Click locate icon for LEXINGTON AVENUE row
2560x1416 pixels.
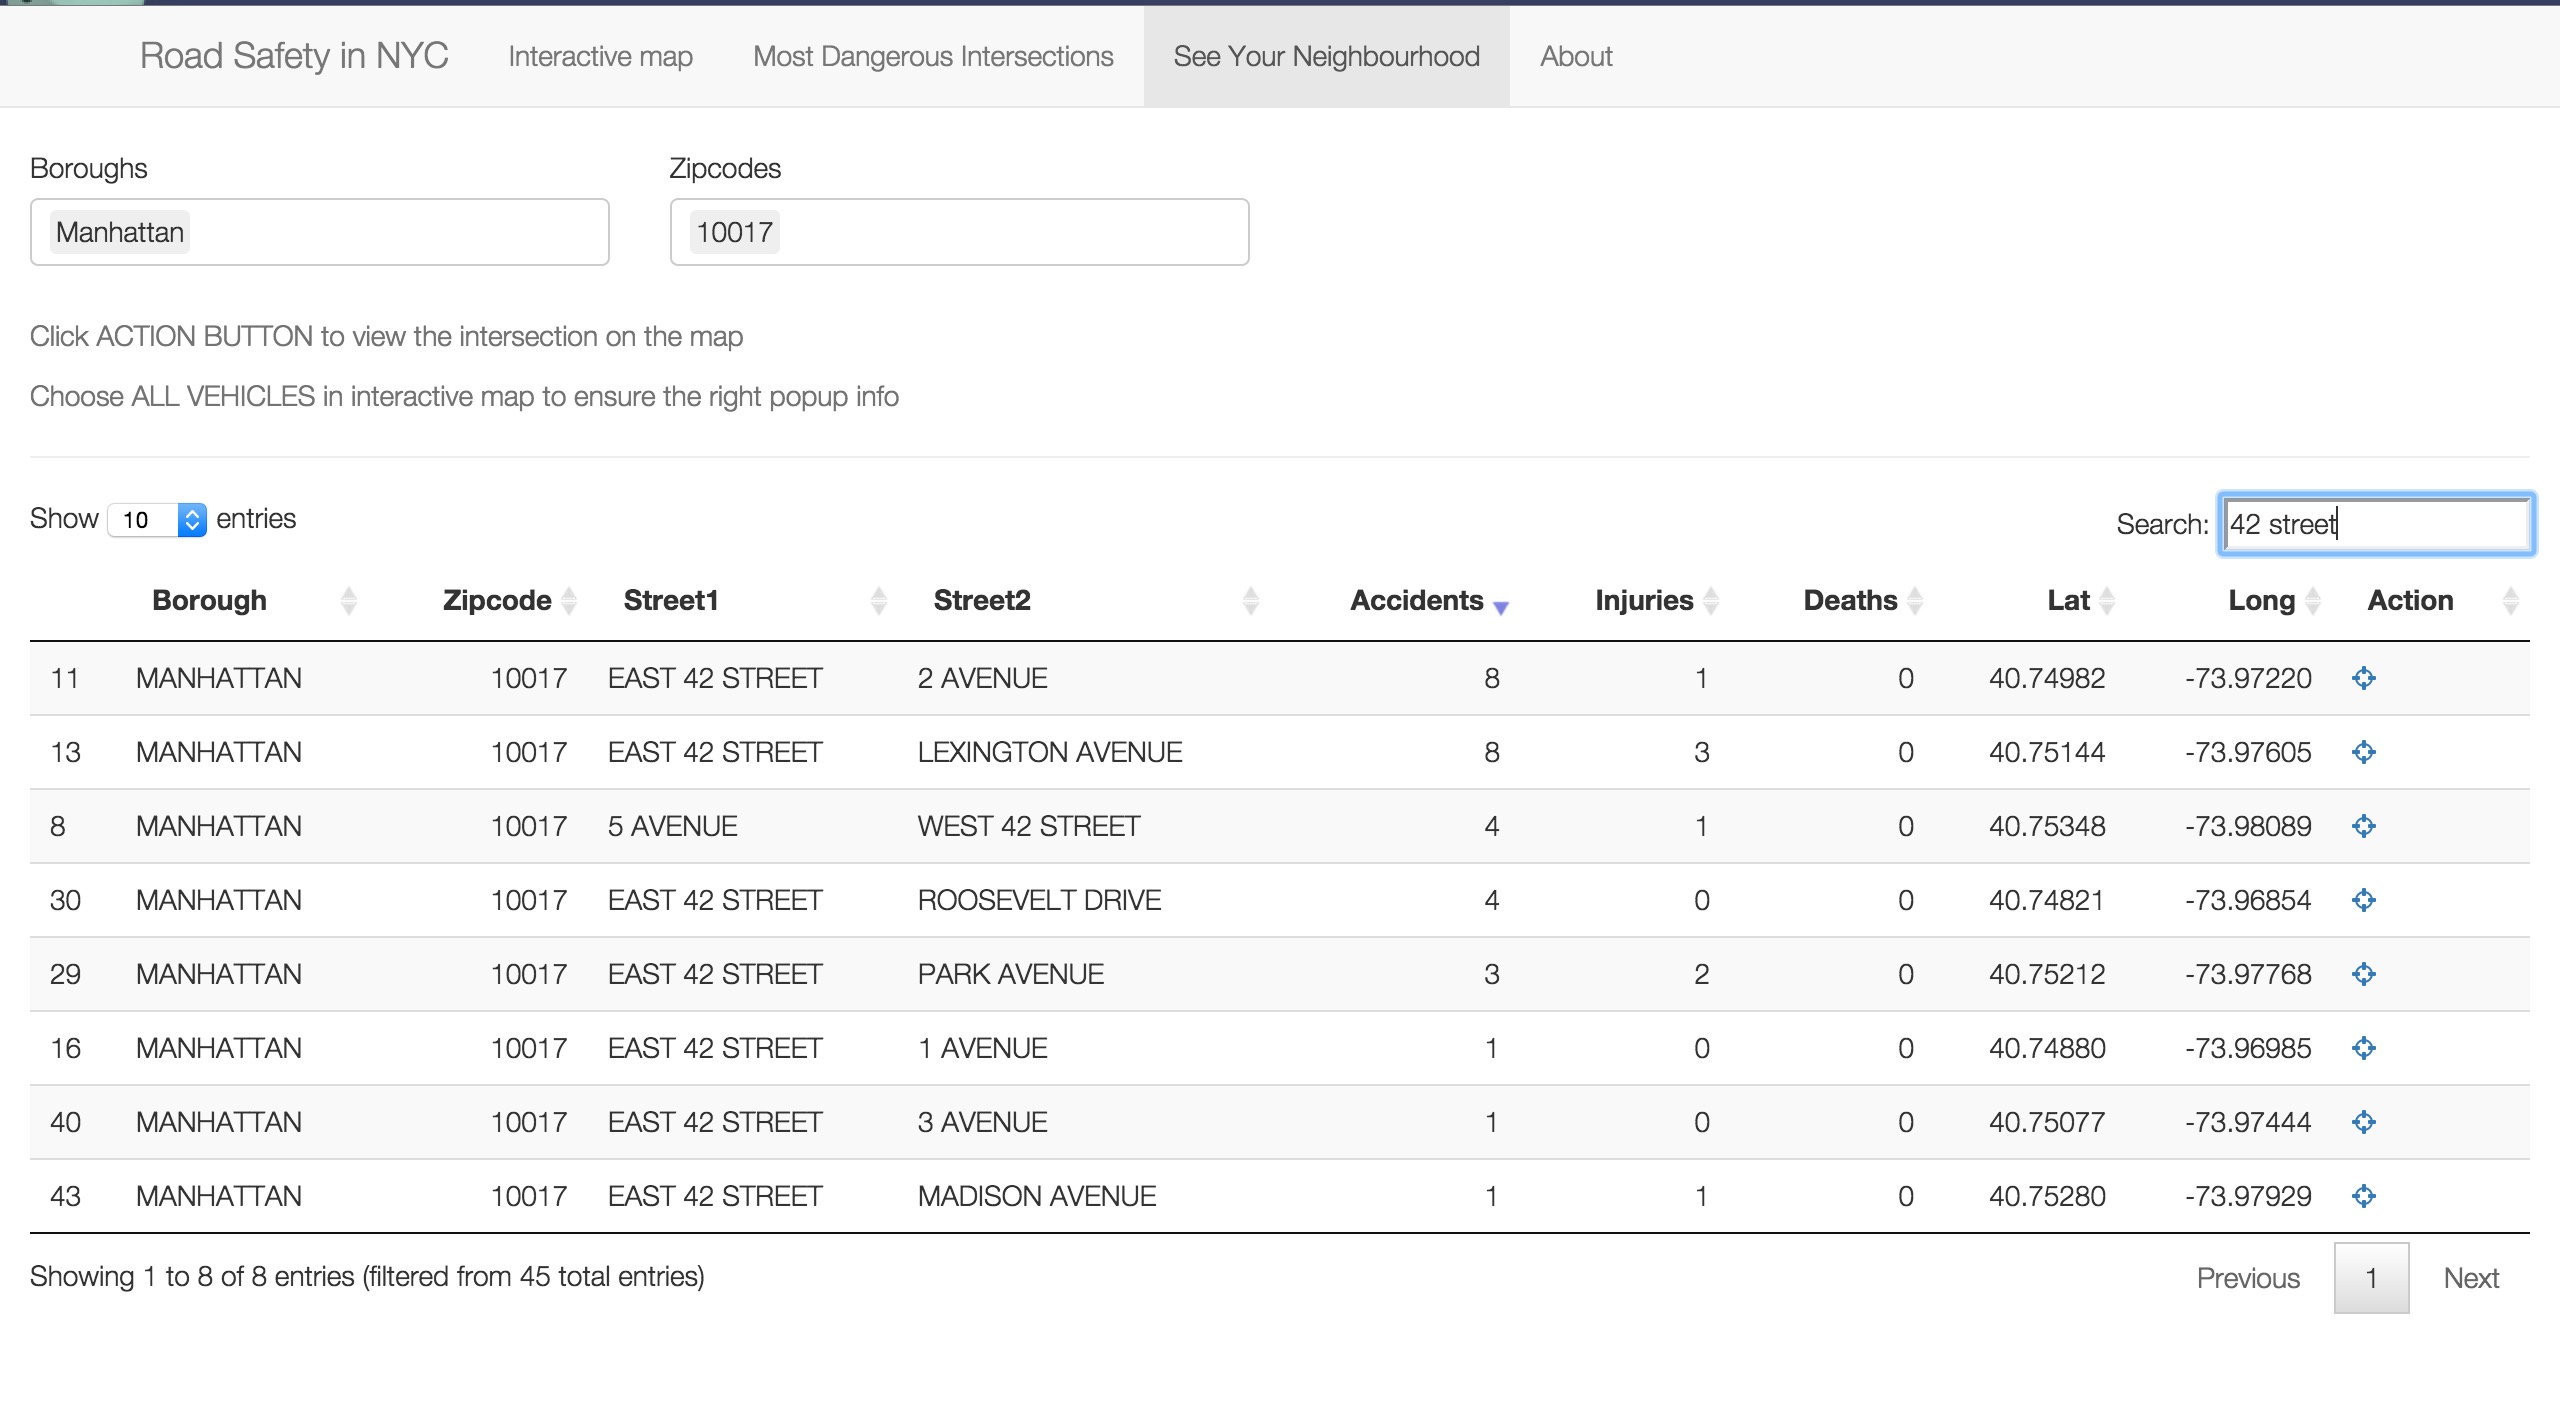point(2363,752)
